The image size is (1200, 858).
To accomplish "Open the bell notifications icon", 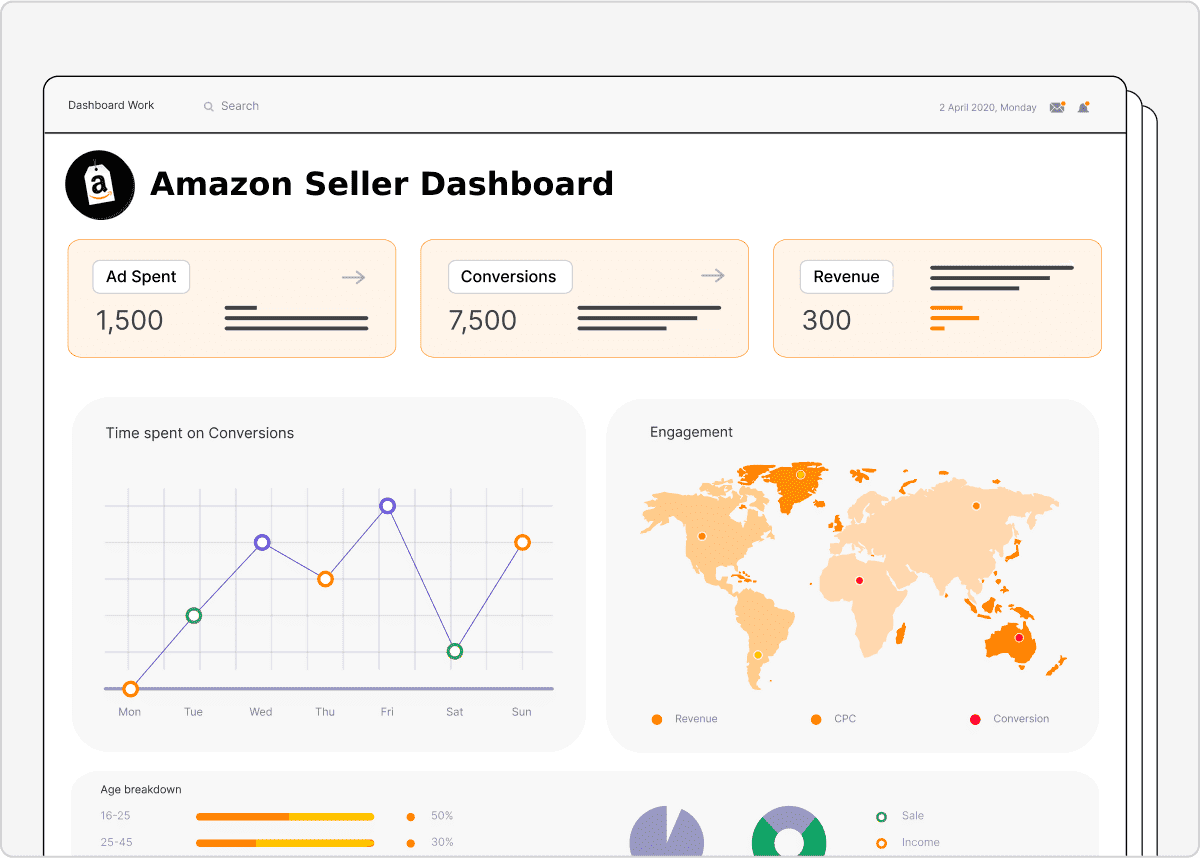I will [1083, 107].
